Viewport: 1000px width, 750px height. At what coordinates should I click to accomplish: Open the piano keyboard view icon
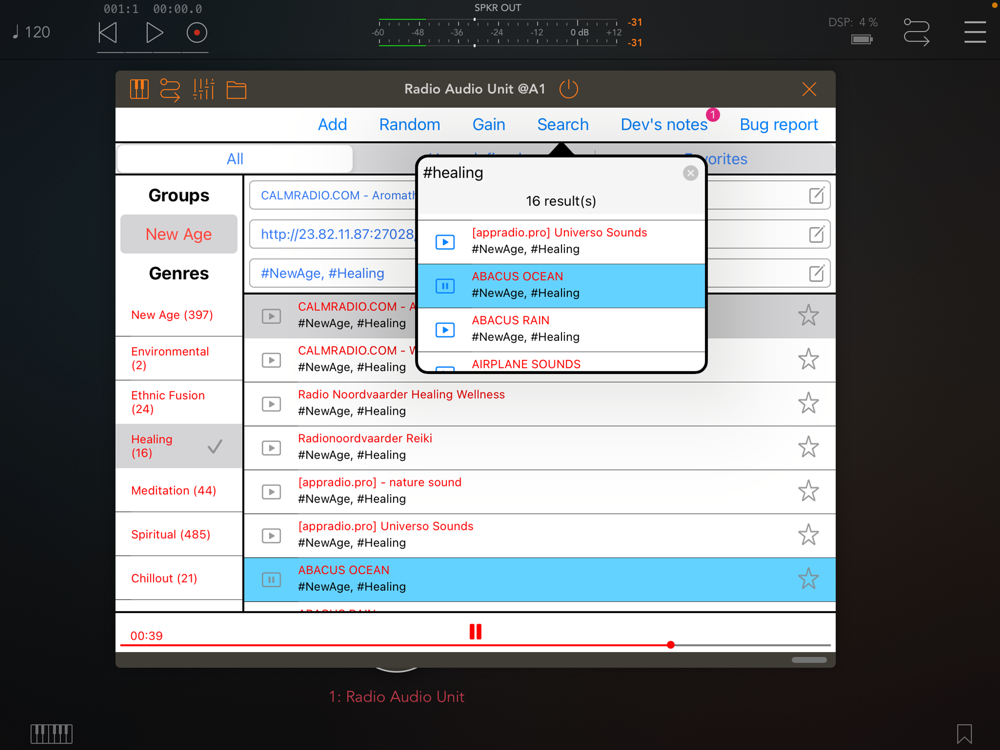139,89
